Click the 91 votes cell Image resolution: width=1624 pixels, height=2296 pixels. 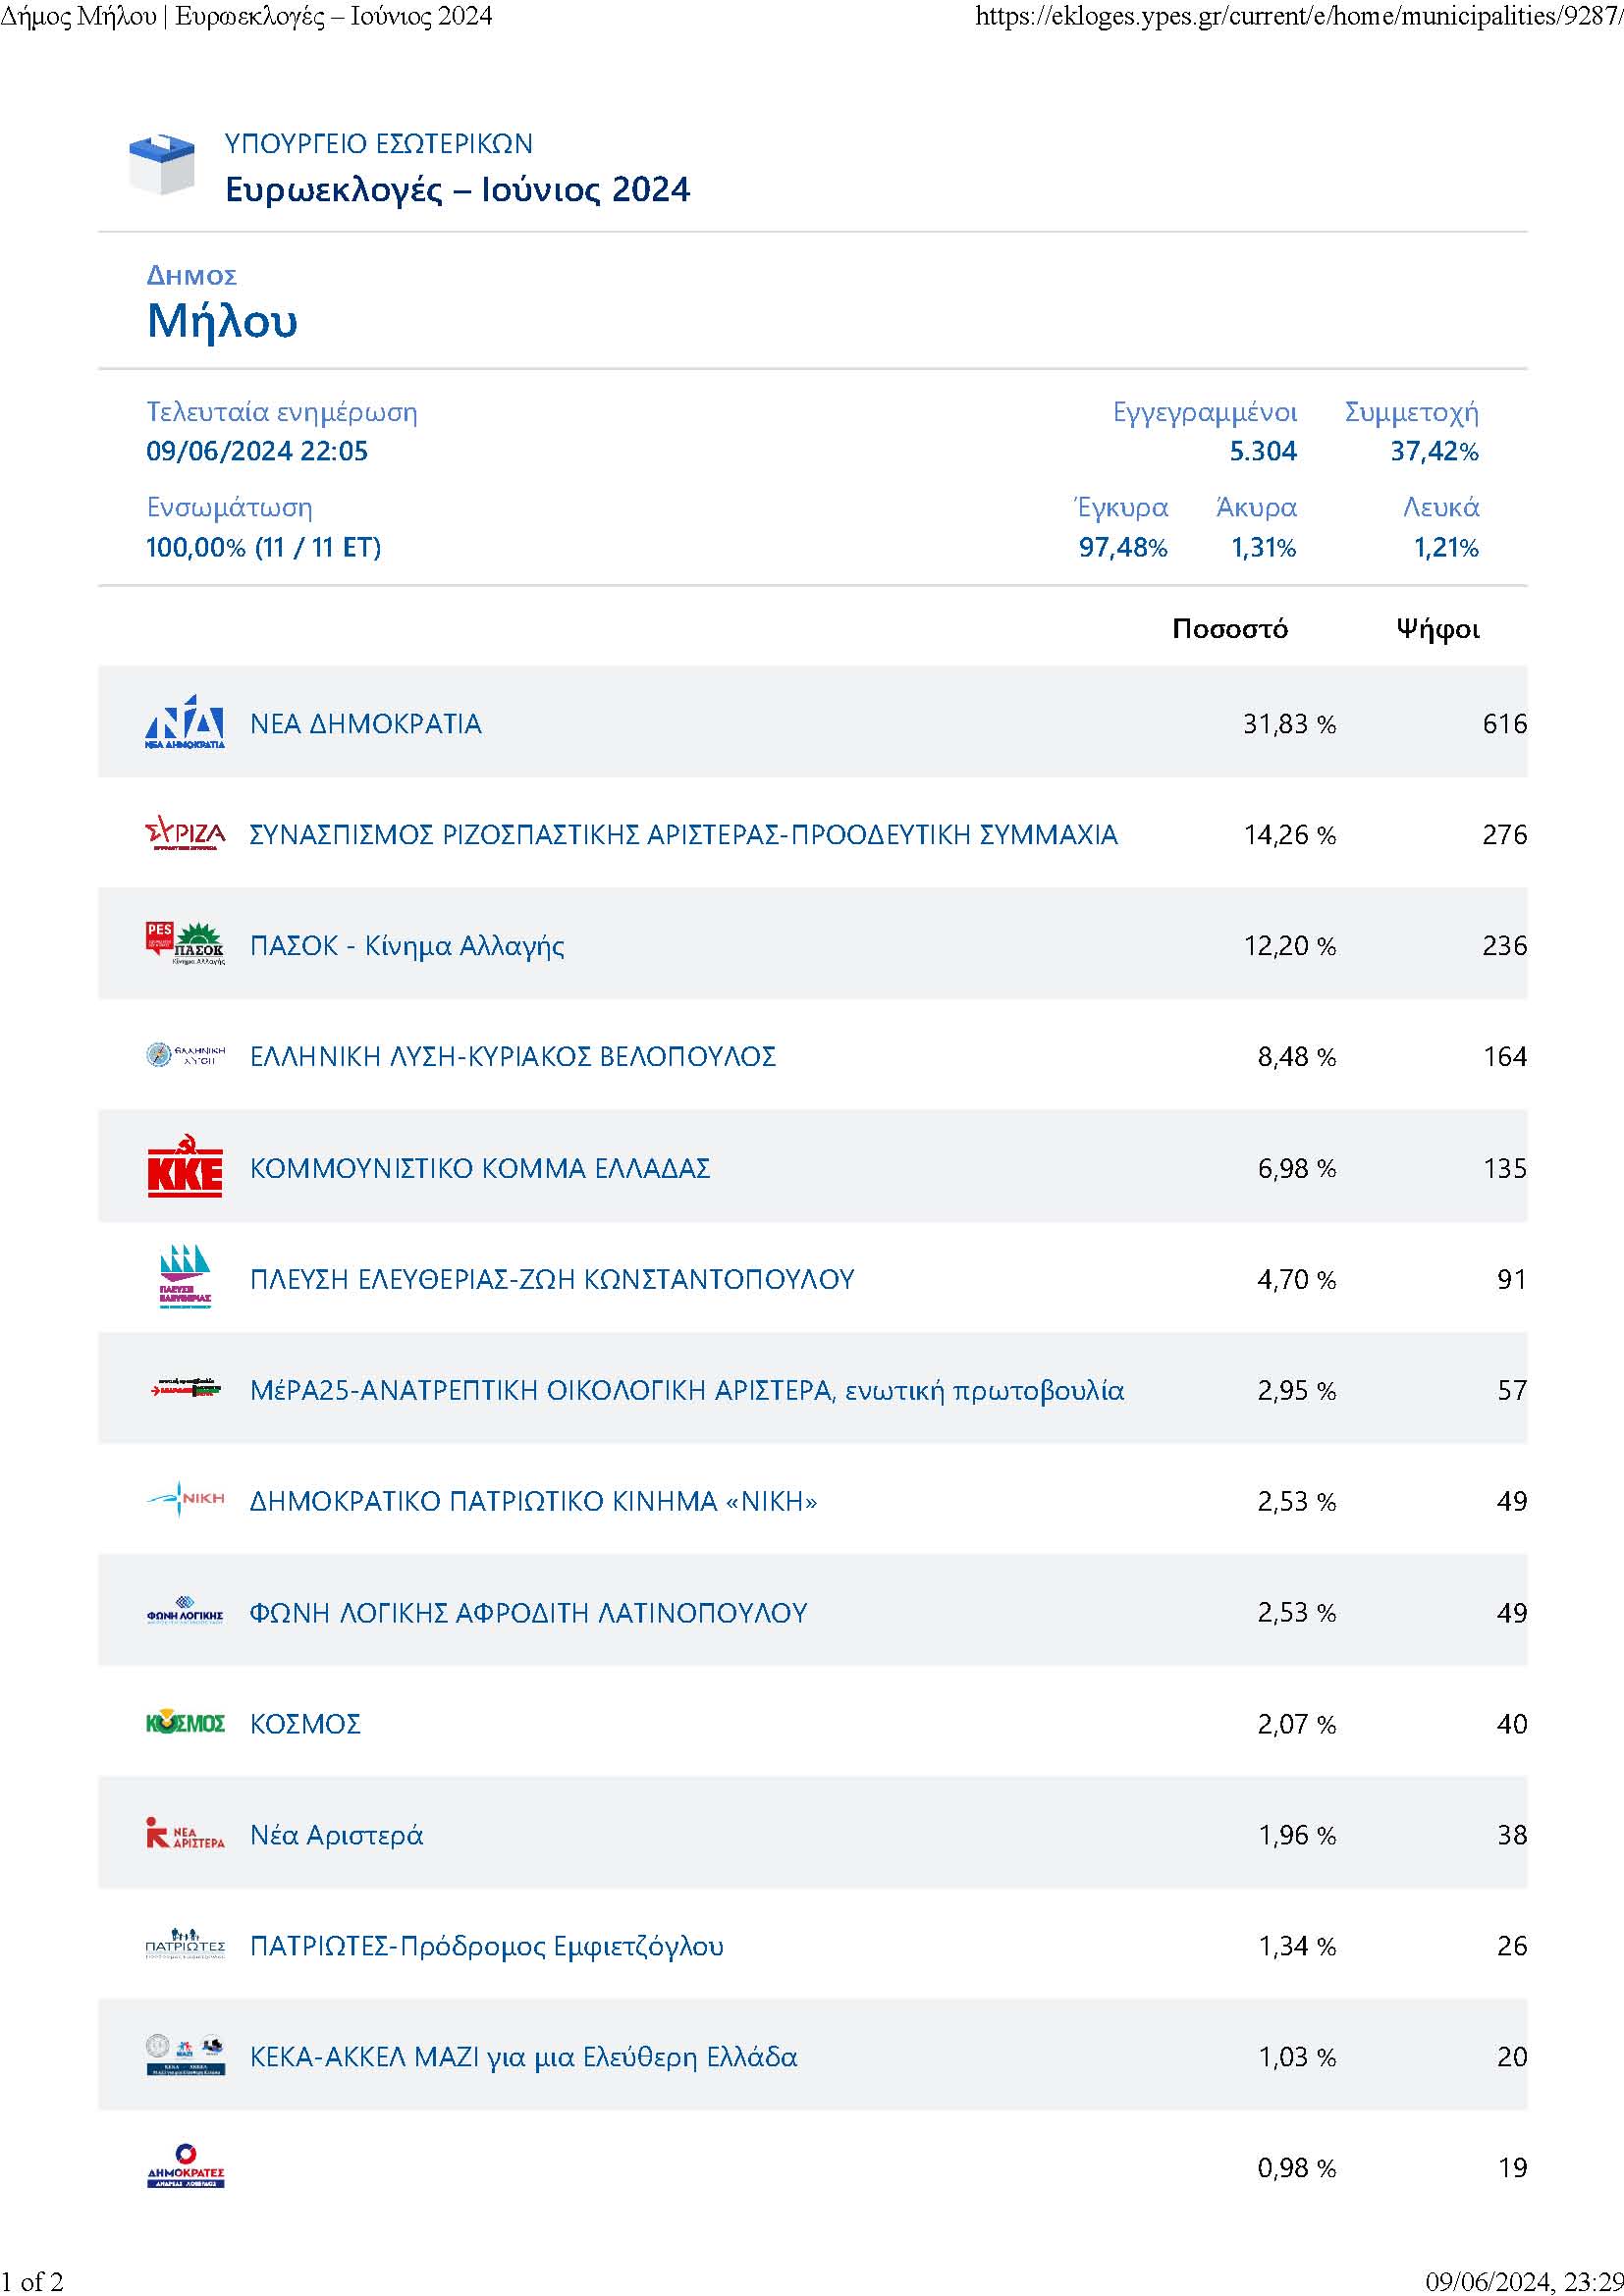(x=1512, y=1279)
